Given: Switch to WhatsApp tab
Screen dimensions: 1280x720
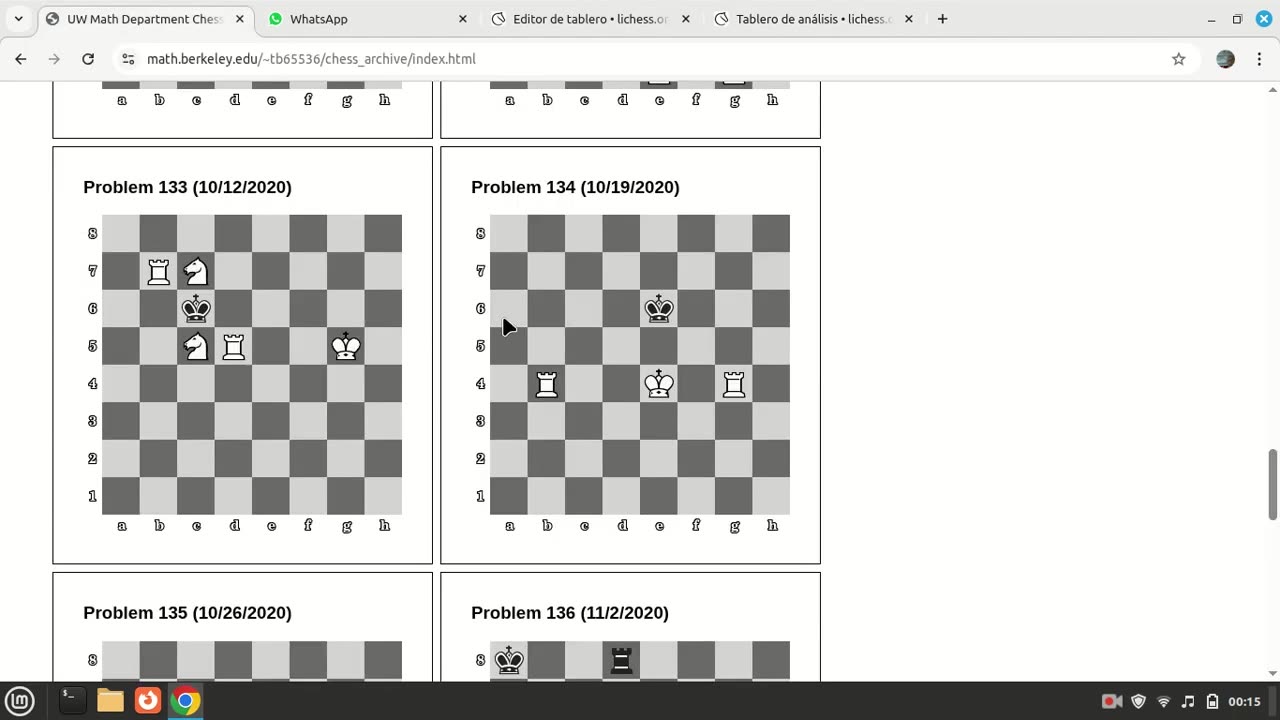Looking at the screenshot, I should pos(367,19).
